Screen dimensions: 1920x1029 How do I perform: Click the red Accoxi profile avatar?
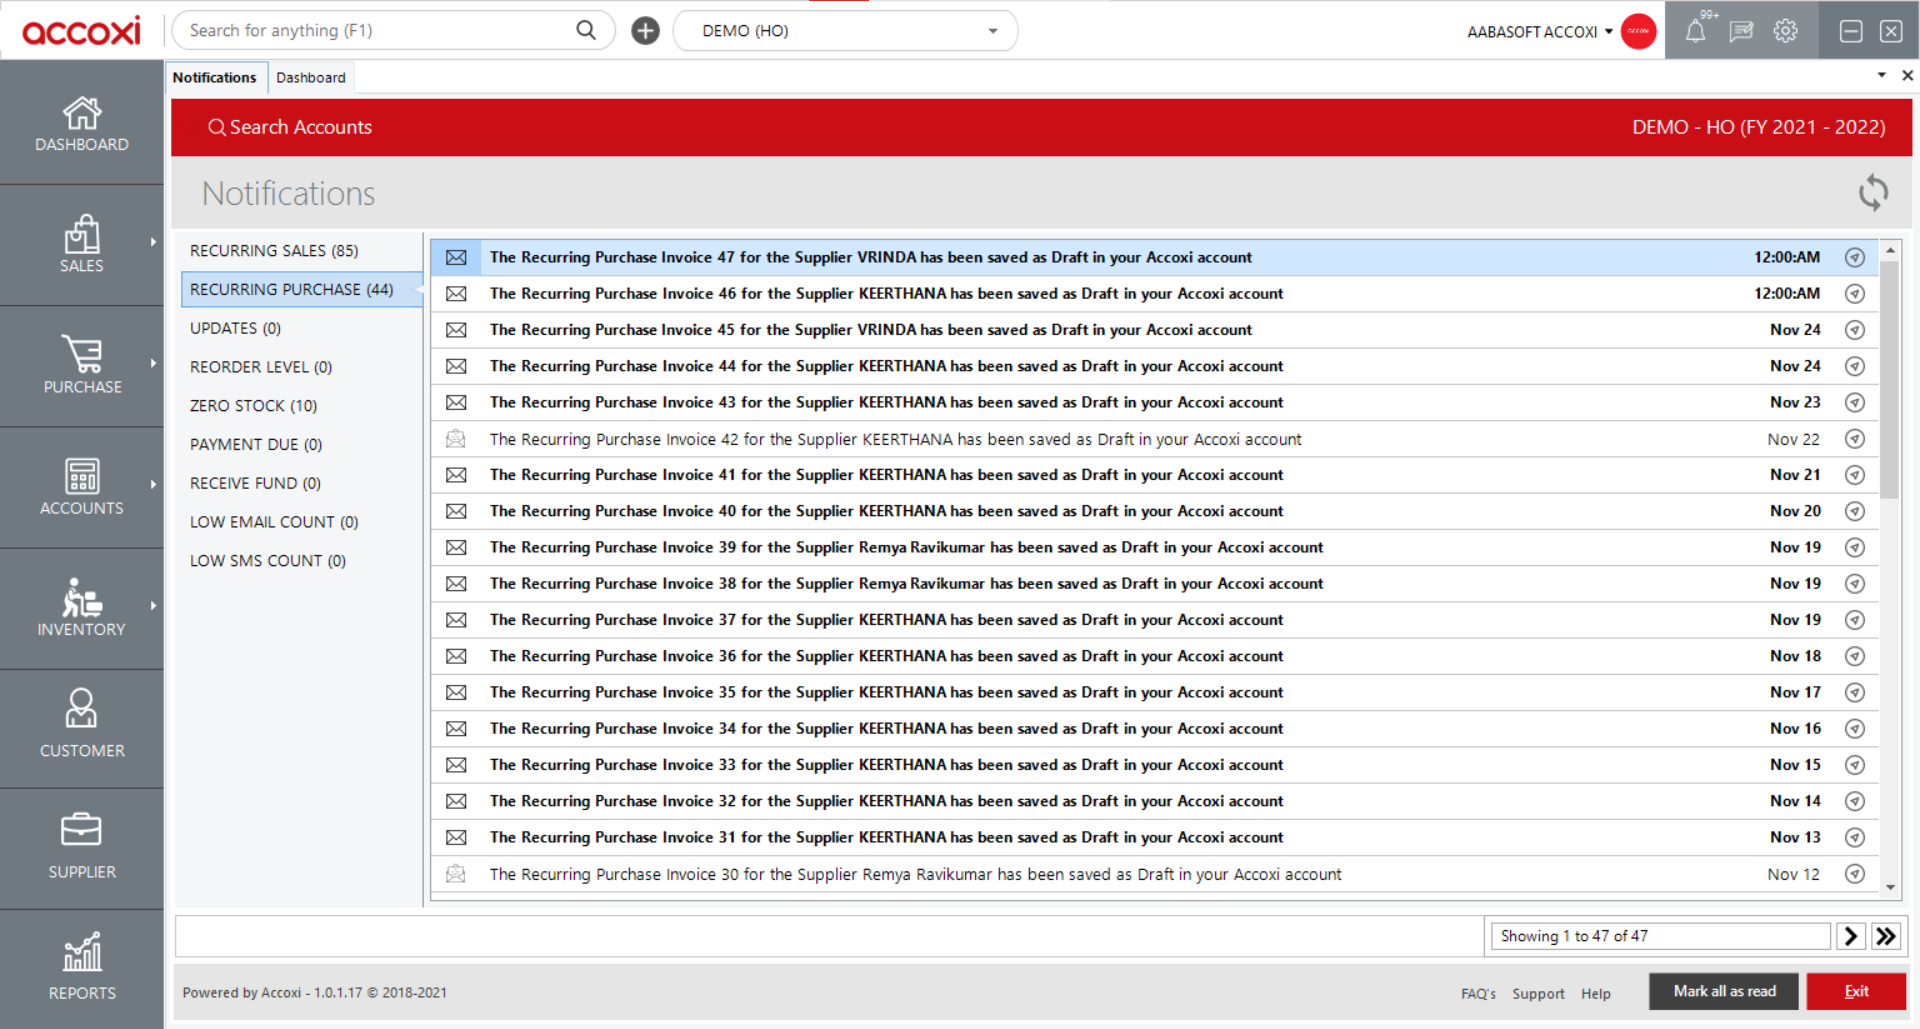pos(1638,31)
